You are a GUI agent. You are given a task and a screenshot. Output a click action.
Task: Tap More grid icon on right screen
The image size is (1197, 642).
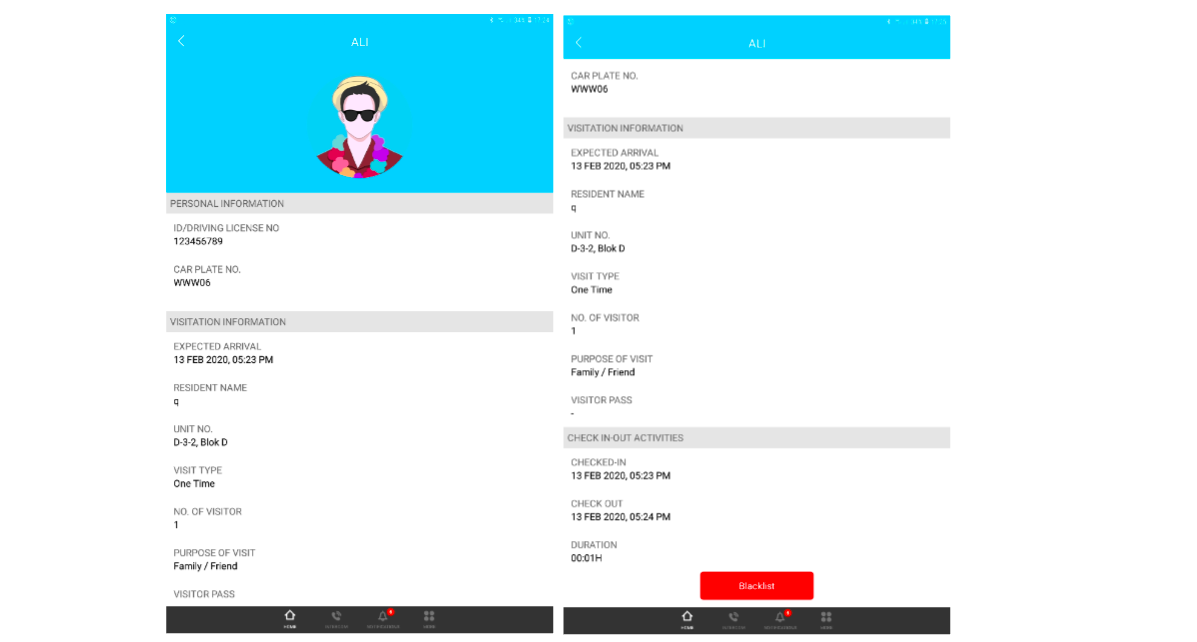(x=826, y=620)
